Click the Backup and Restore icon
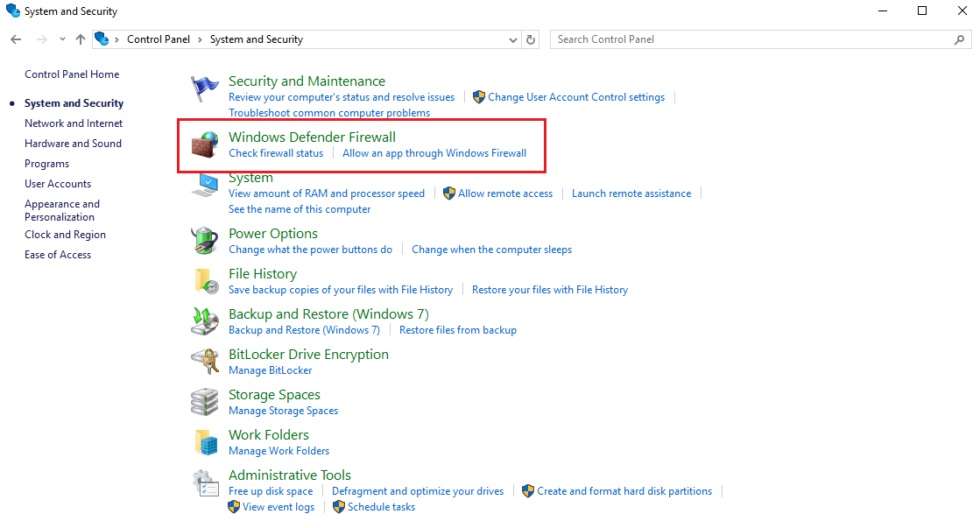 pyautogui.click(x=205, y=321)
